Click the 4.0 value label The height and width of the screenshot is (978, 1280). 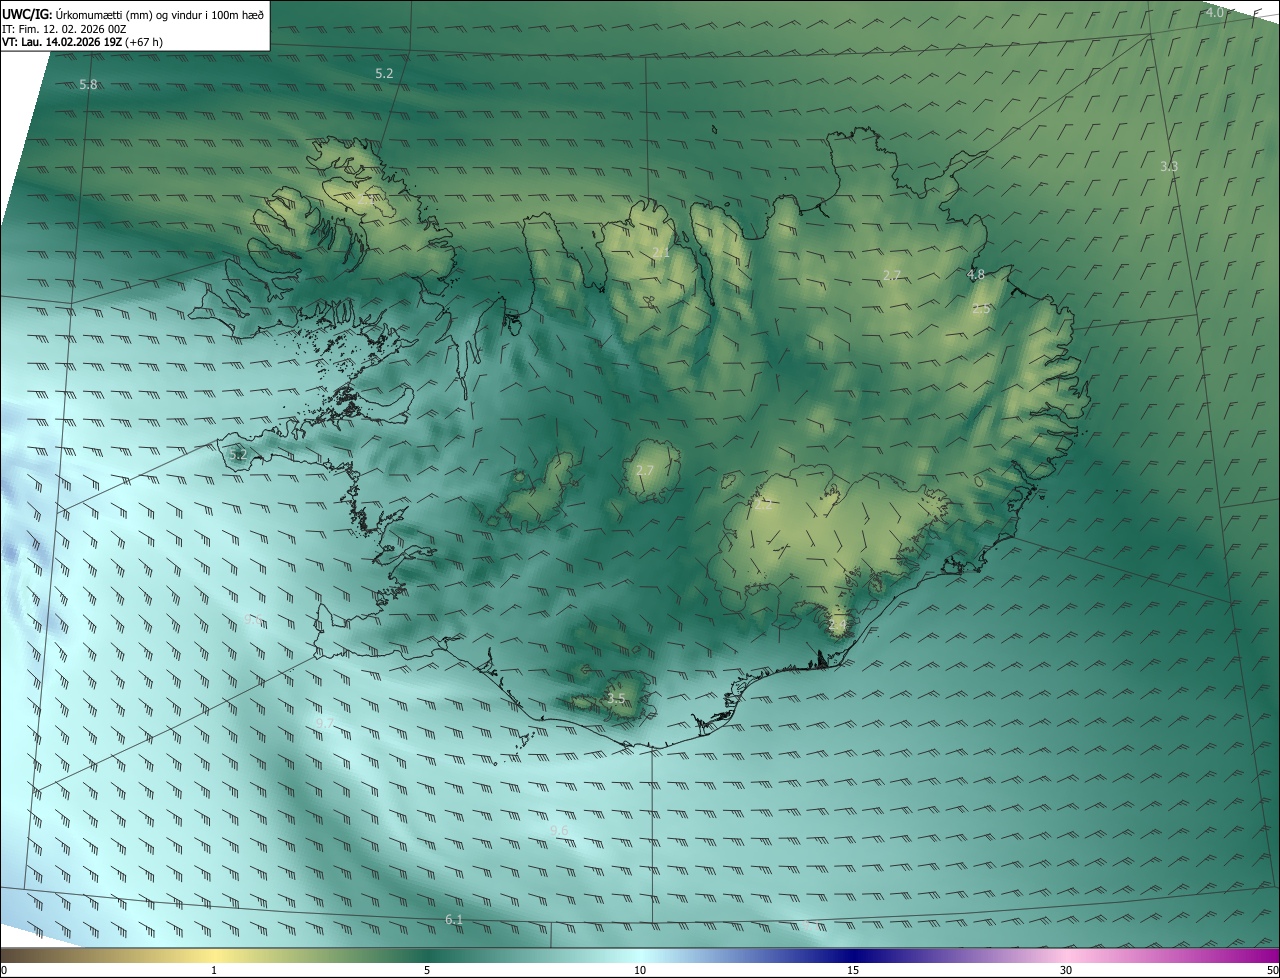click(x=1214, y=12)
